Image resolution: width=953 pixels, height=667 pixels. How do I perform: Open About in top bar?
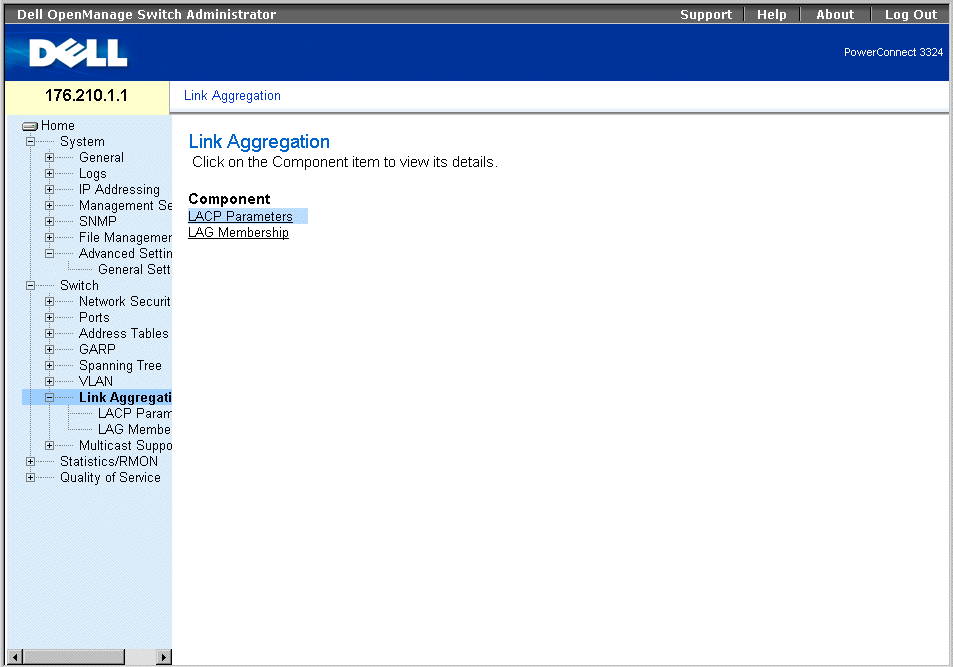835,15
